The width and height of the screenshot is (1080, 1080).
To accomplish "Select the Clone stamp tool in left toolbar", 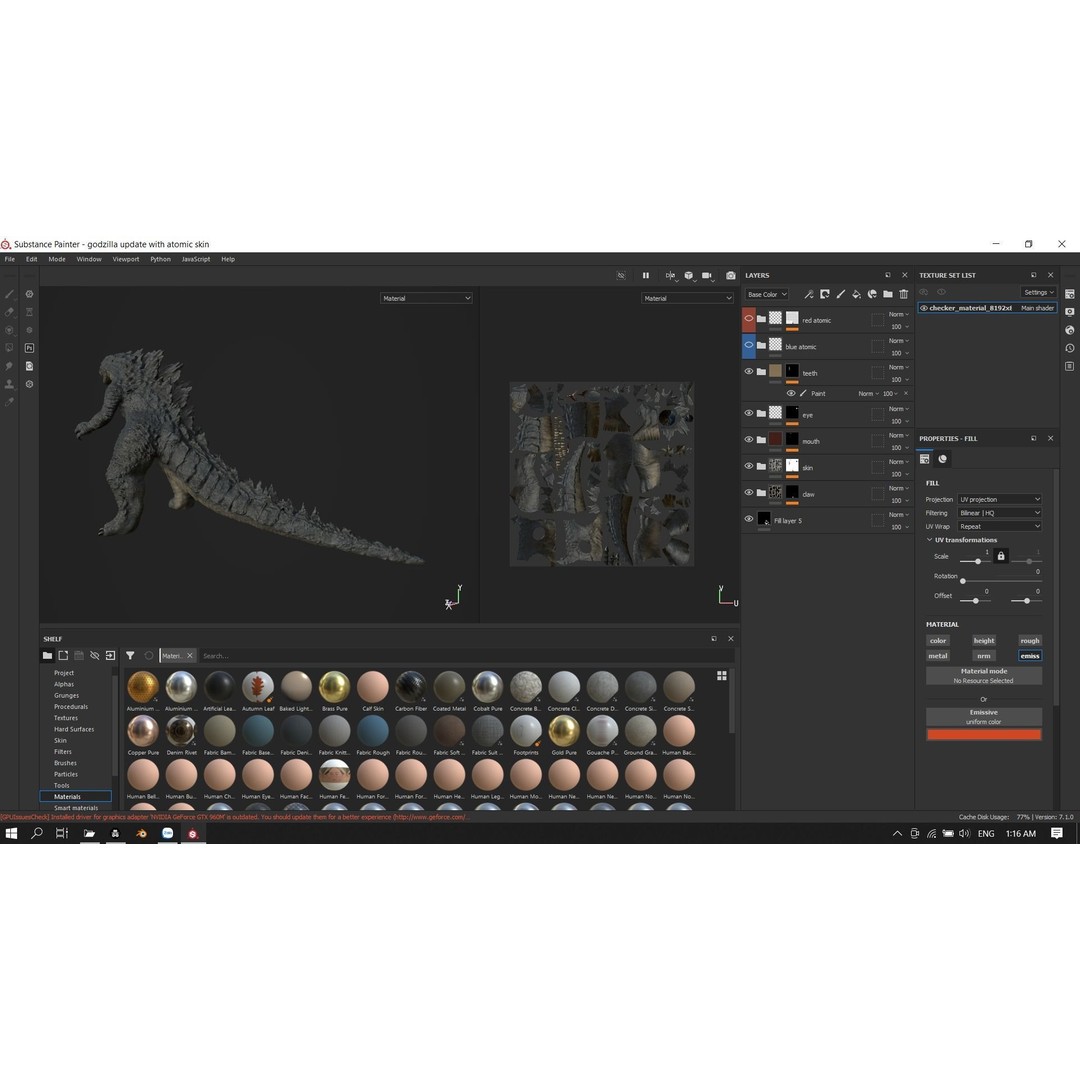I will click(x=10, y=384).
